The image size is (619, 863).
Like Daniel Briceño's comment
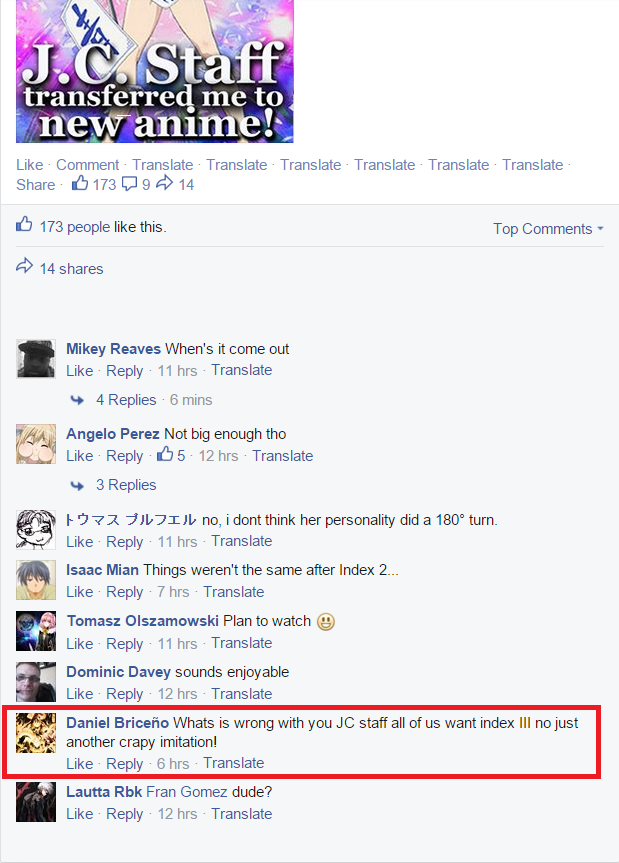[x=80, y=763]
